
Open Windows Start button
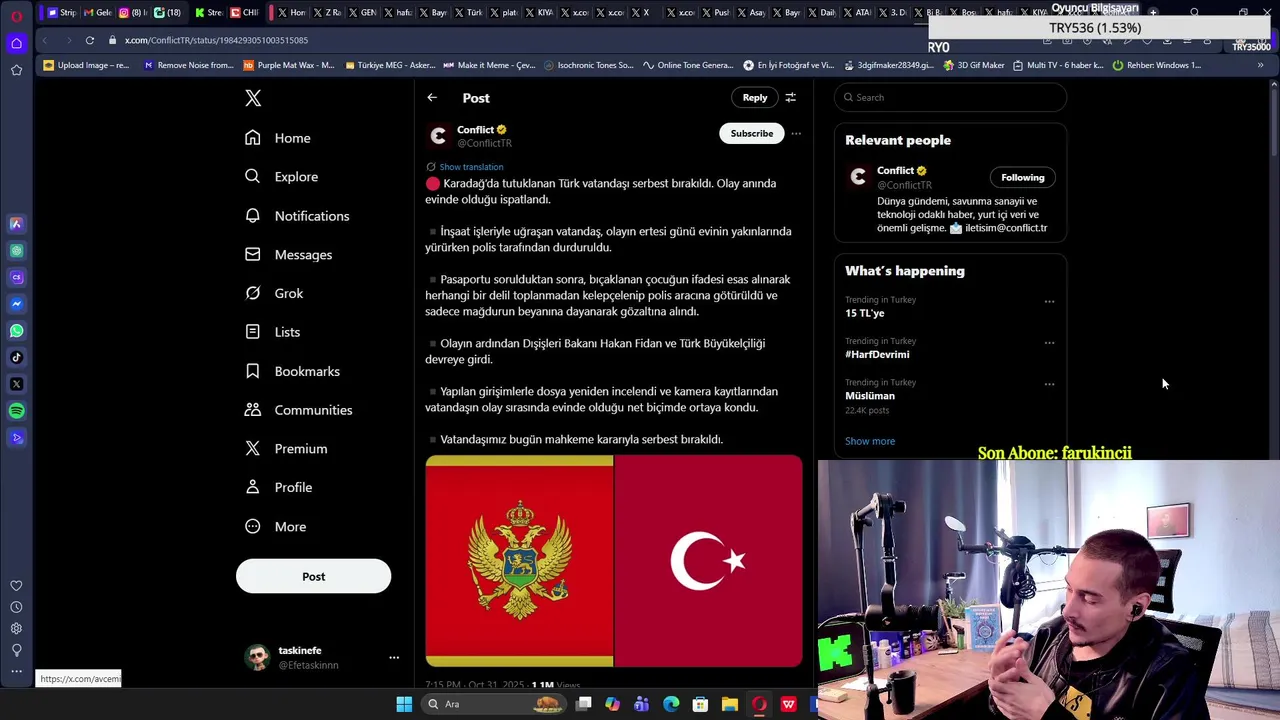point(404,704)
